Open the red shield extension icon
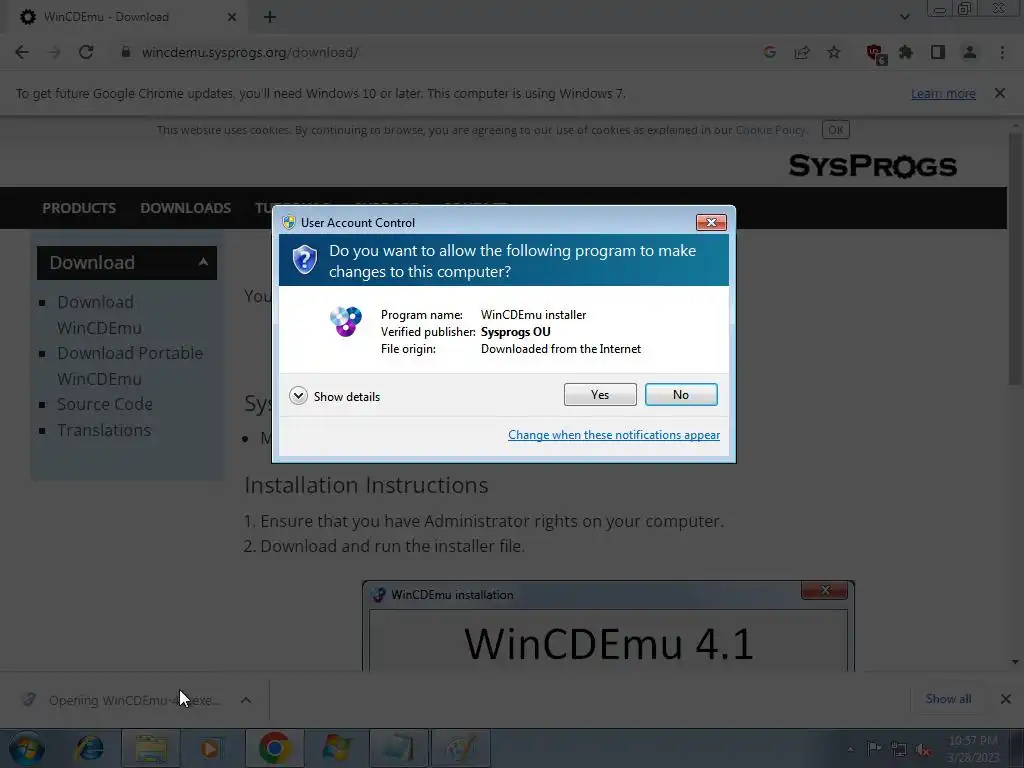Screen dimensions: 1024x768 (875, 54)
